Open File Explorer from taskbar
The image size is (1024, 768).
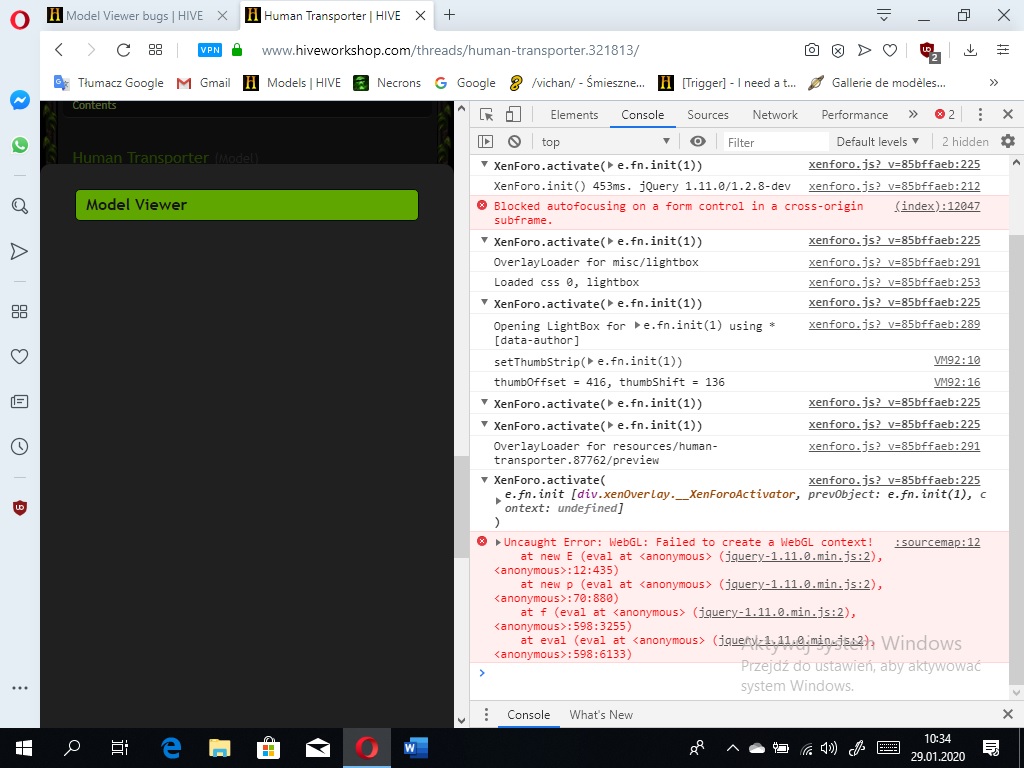pos(220,748)
